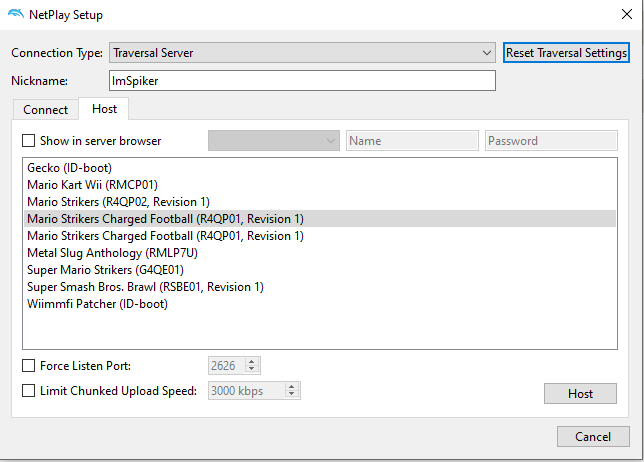This screenshot has width=644, height=462.
Task: Increase the listen port with the up arrow
Action: coord(252,361)
